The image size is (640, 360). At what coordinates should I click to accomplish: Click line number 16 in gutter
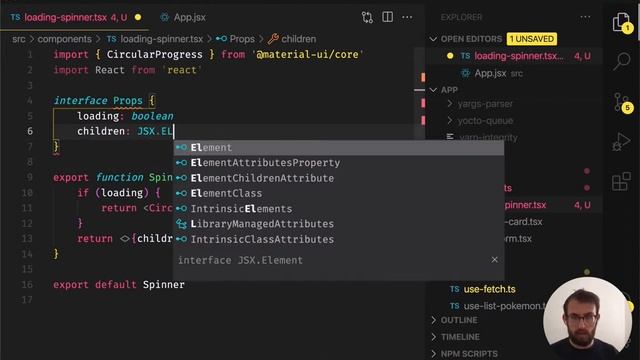coord(27,284)
